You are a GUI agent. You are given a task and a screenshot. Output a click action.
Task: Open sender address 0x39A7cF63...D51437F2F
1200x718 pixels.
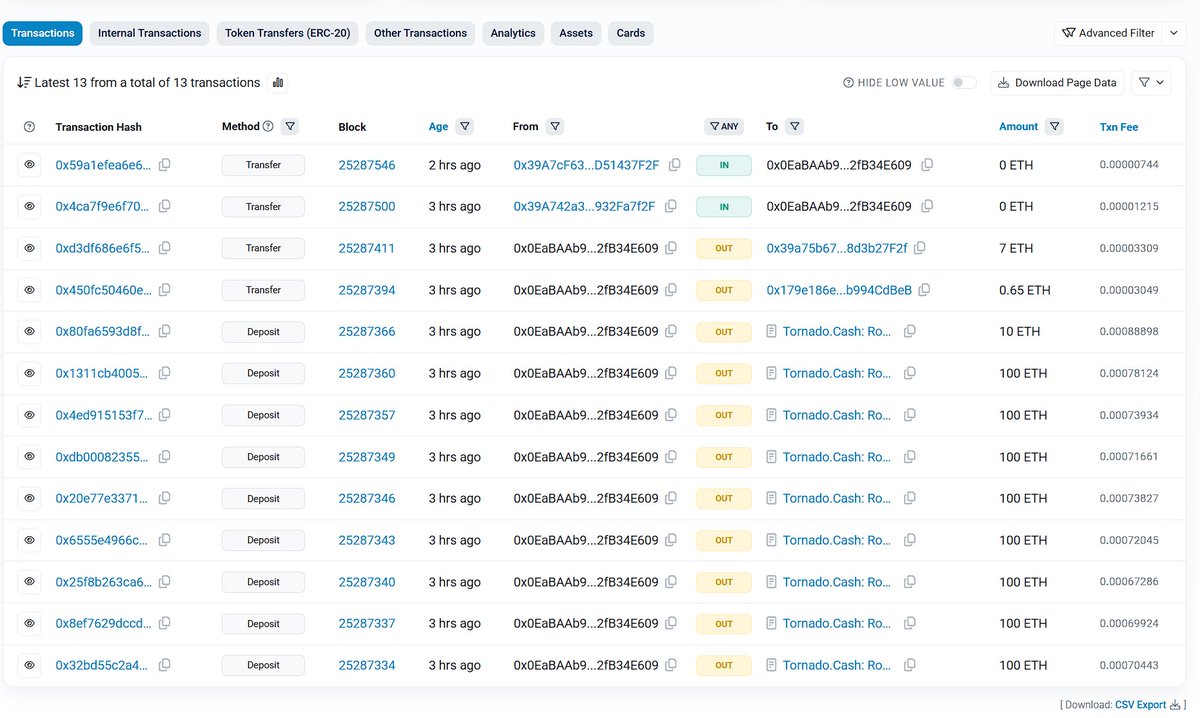click(x=586, y=165)
